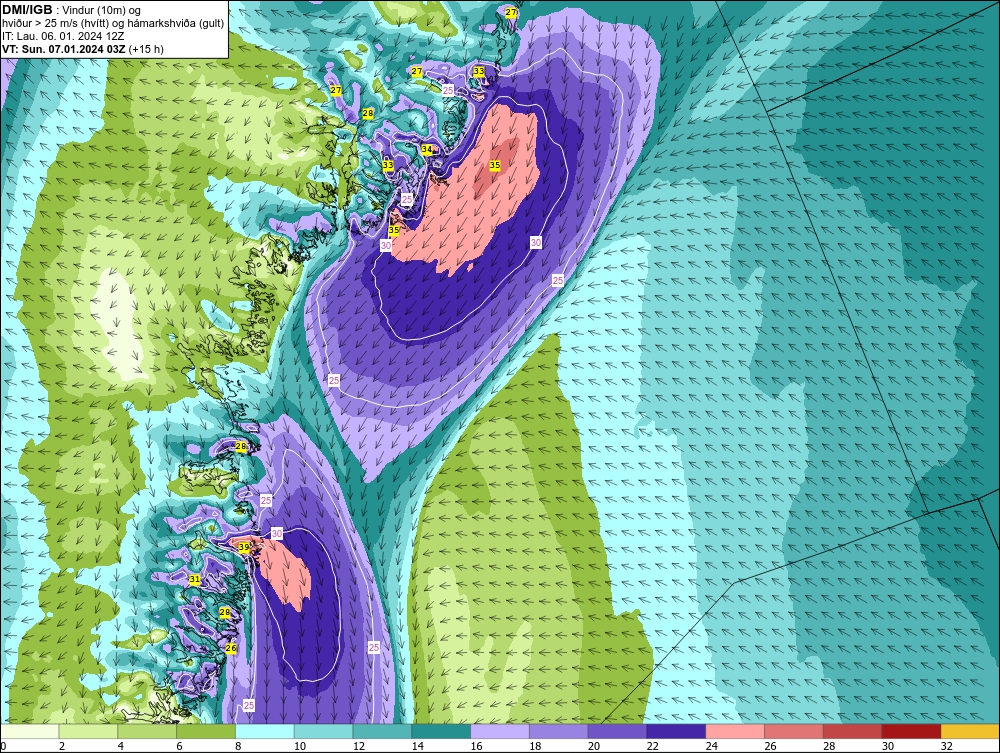
Task: Pick the 18–20 m/s light purple legend swatch
Action: [x=559, y=731]
